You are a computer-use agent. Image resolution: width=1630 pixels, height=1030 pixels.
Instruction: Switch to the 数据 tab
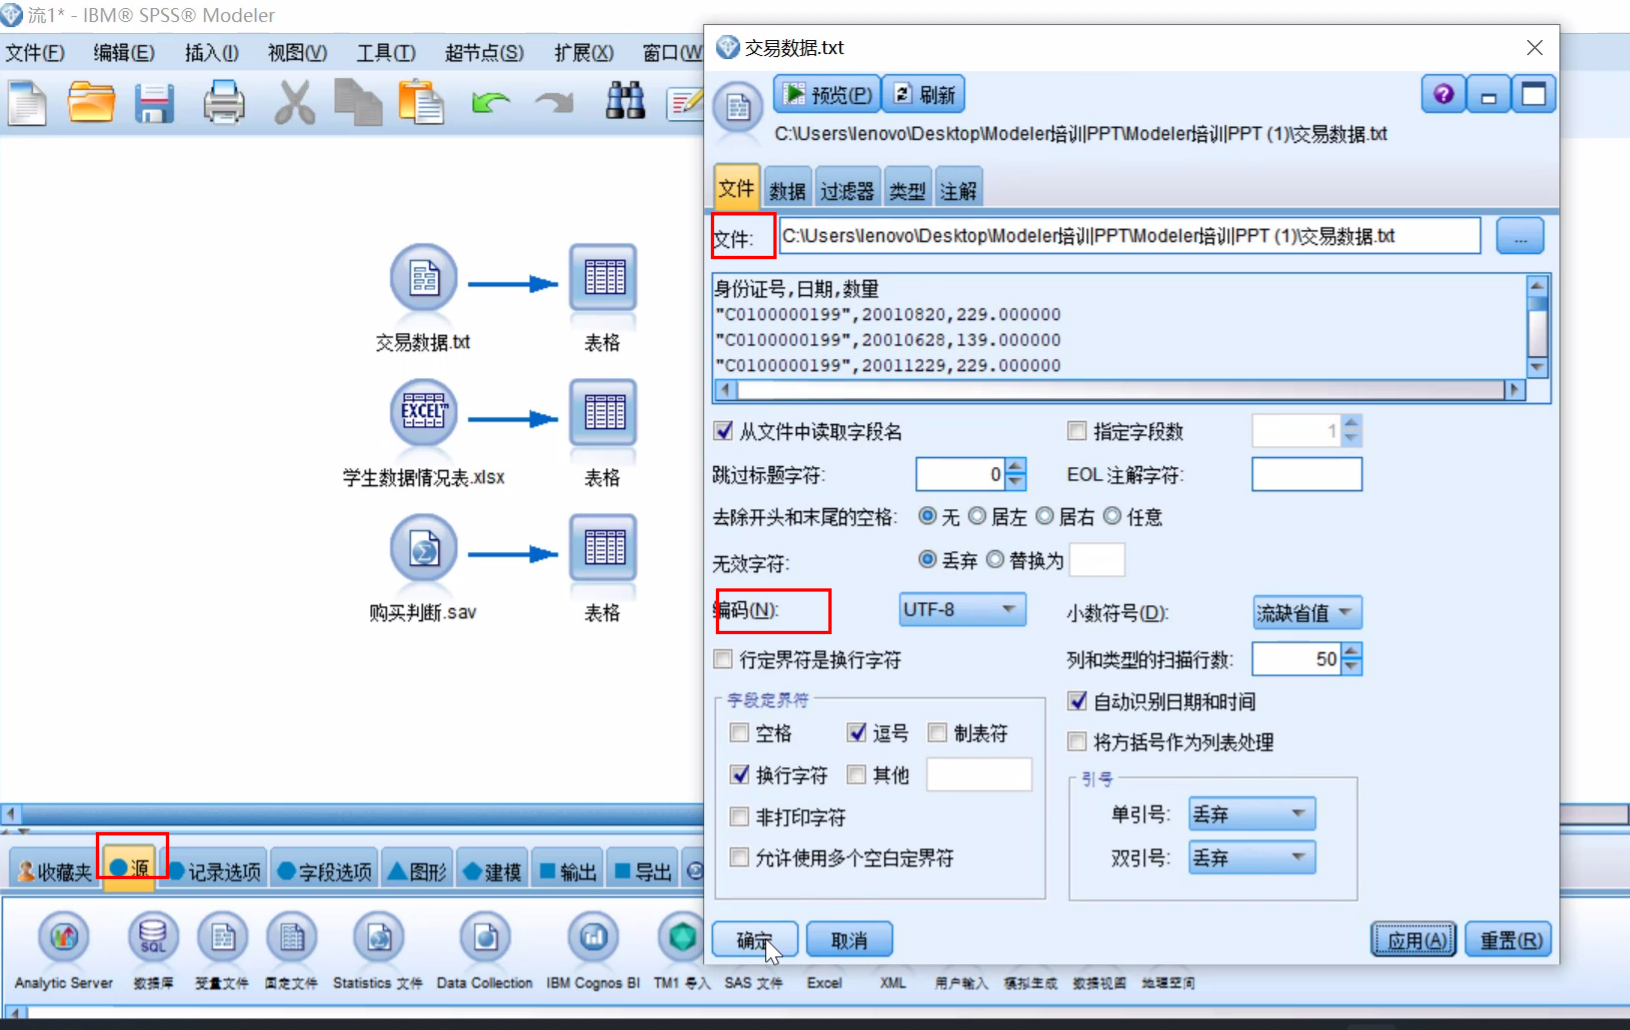787,190
